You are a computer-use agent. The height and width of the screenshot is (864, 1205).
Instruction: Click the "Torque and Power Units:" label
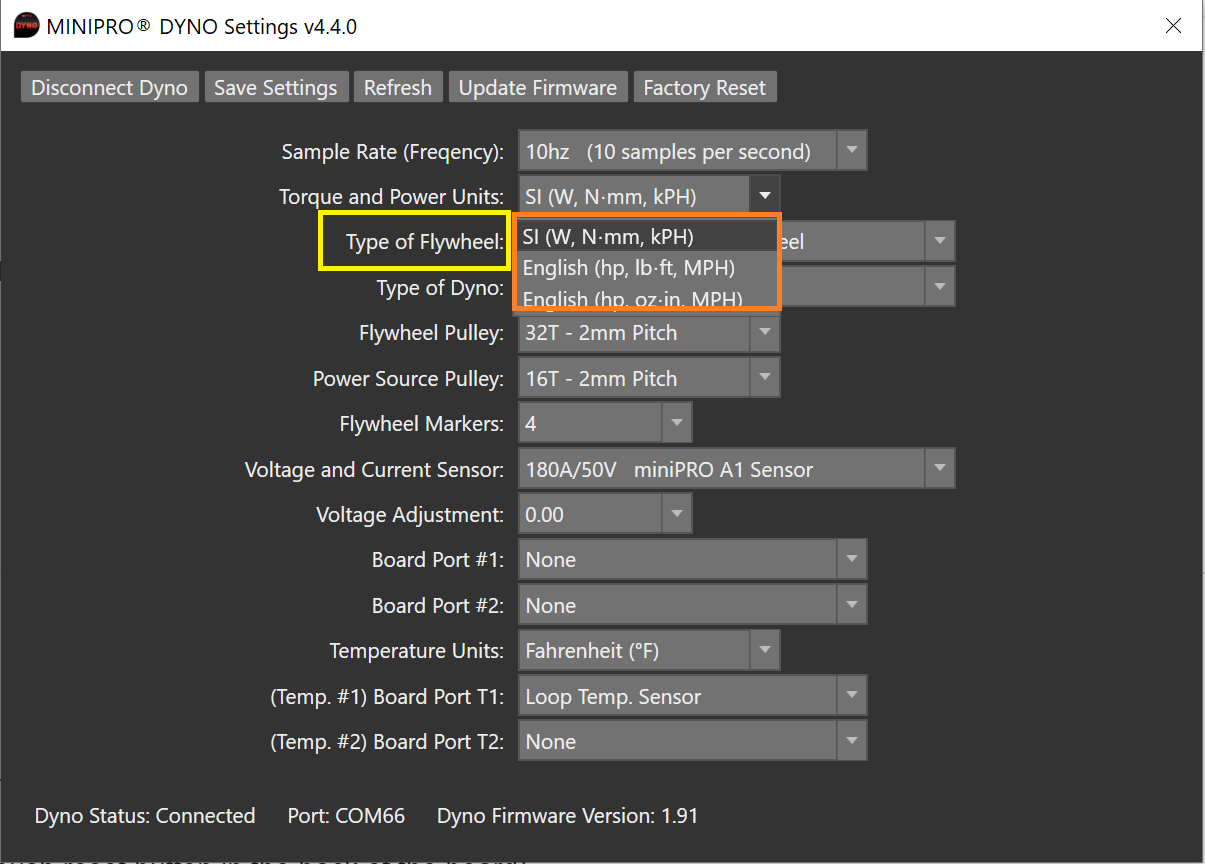[392, 197]
